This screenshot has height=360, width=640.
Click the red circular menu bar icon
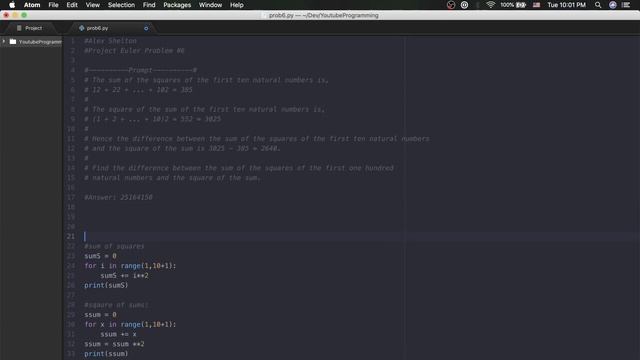[451, 5]
